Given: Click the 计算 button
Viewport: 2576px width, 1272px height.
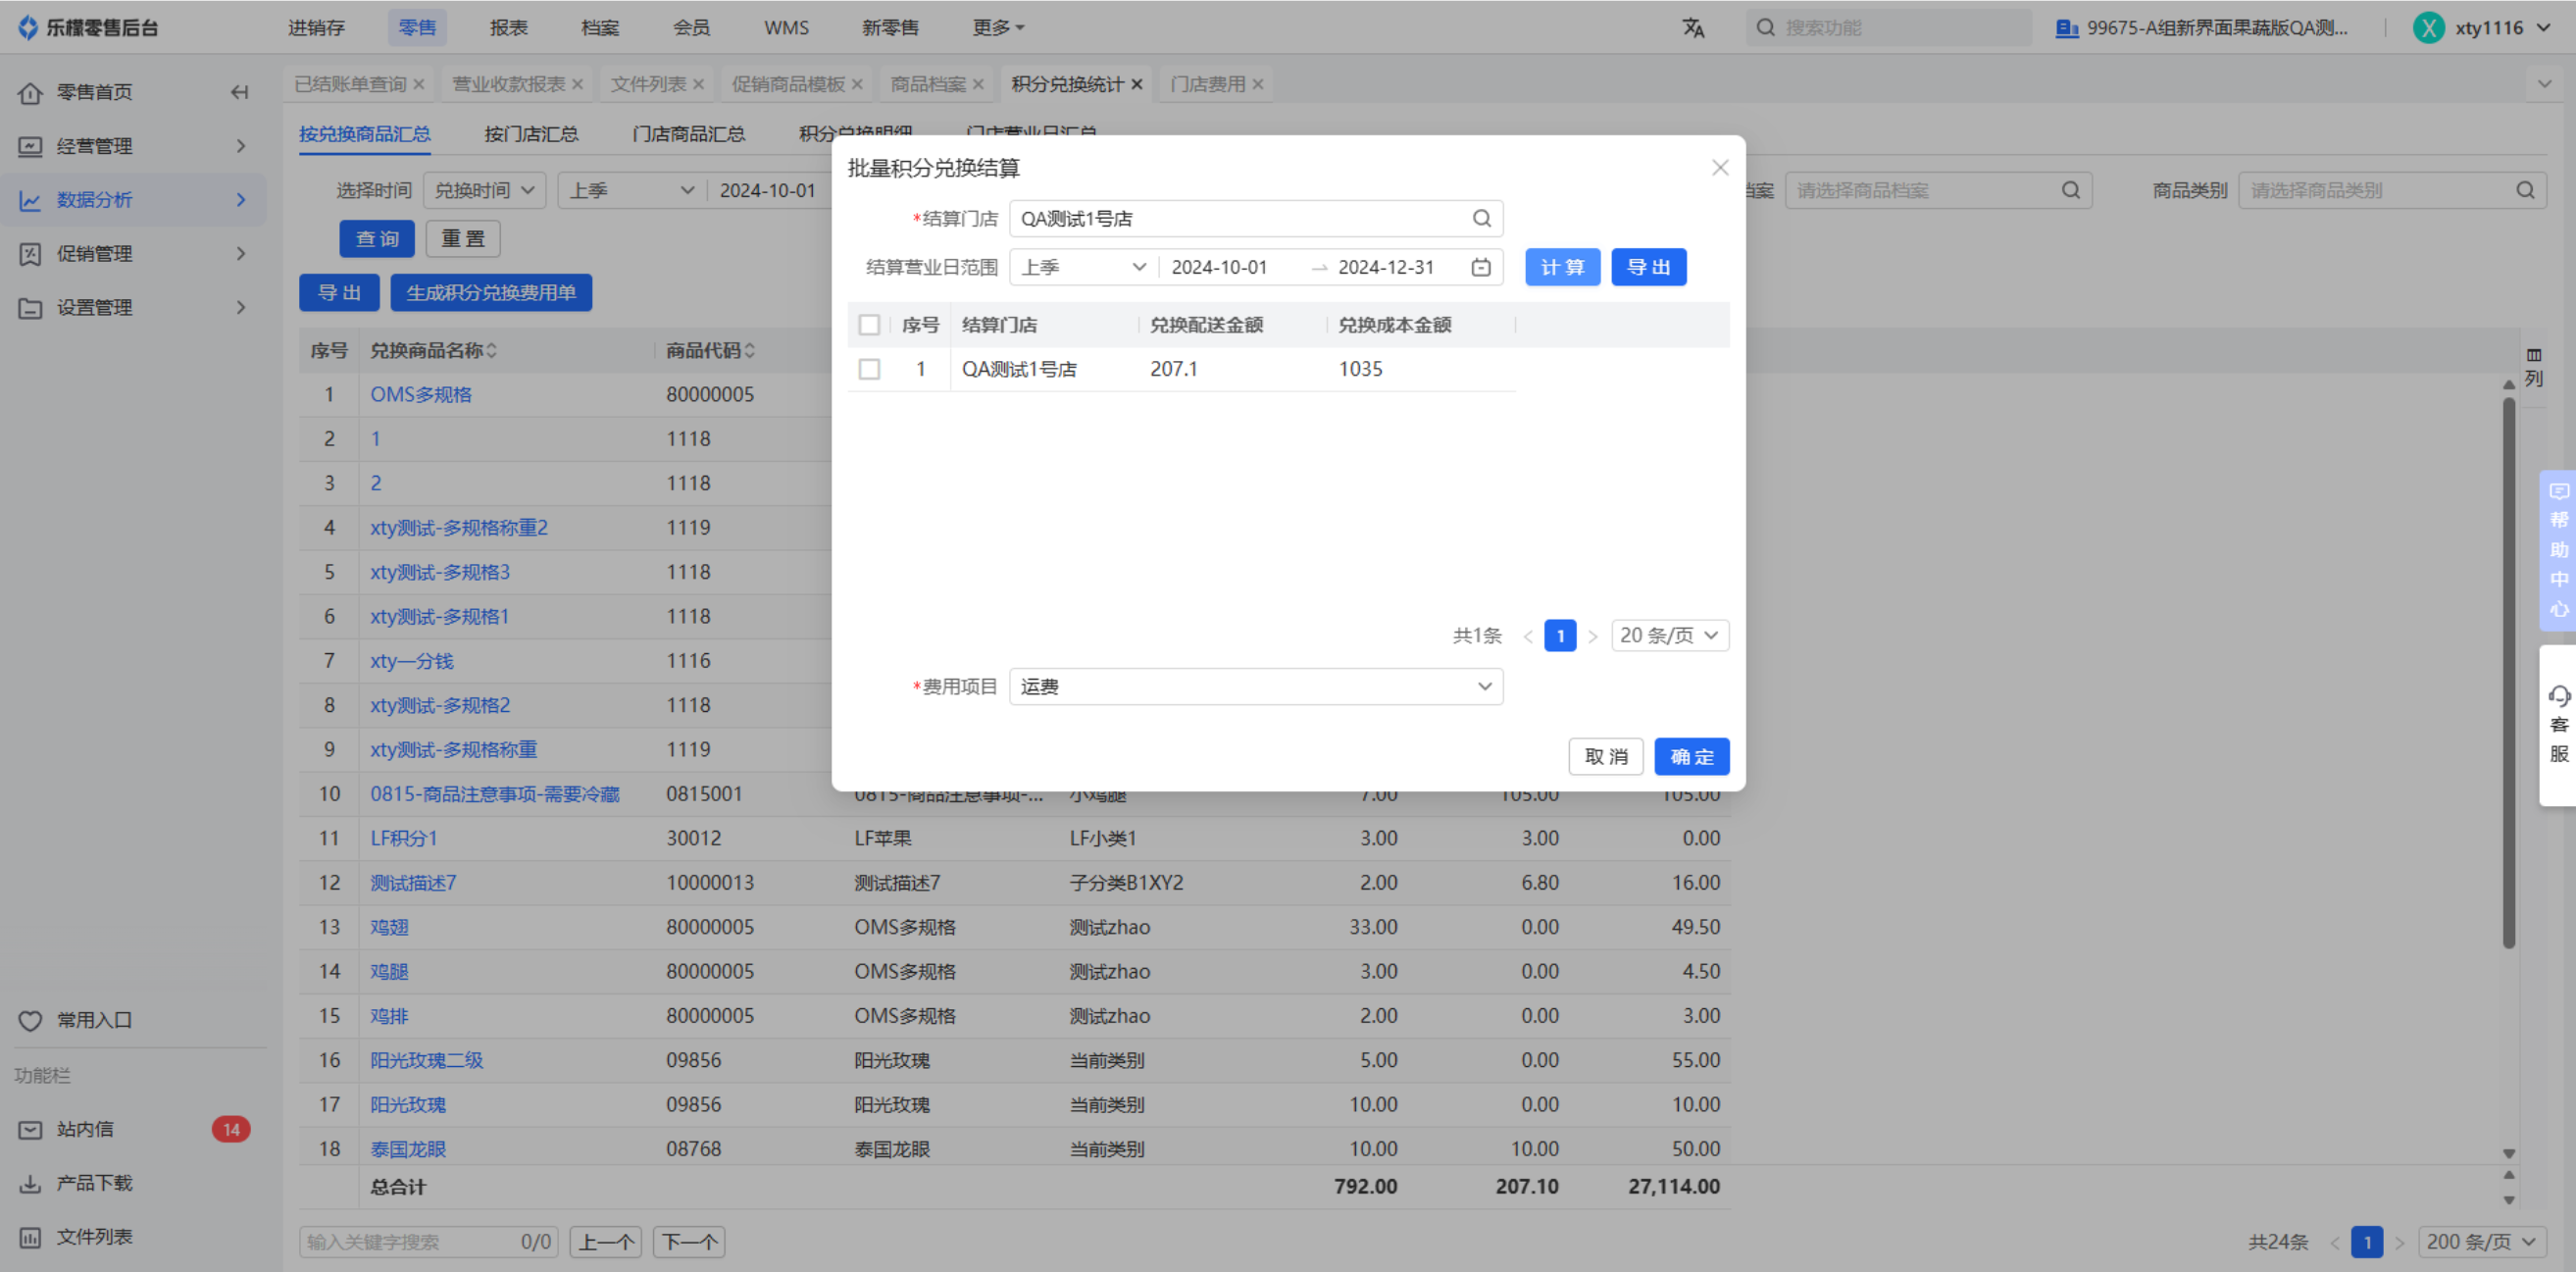Looking at the screenshot, I should (x=1561, y=267).
